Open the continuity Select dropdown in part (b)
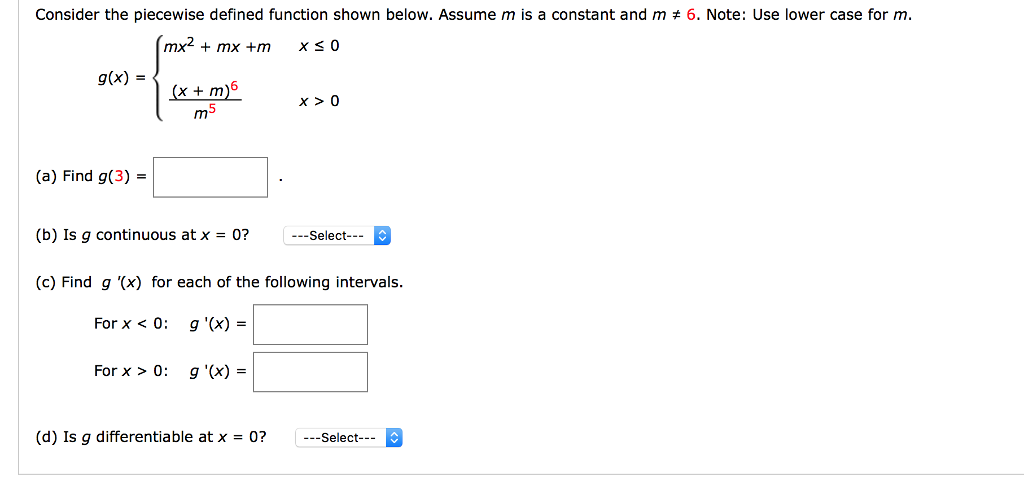 click(x=337, y=236)
